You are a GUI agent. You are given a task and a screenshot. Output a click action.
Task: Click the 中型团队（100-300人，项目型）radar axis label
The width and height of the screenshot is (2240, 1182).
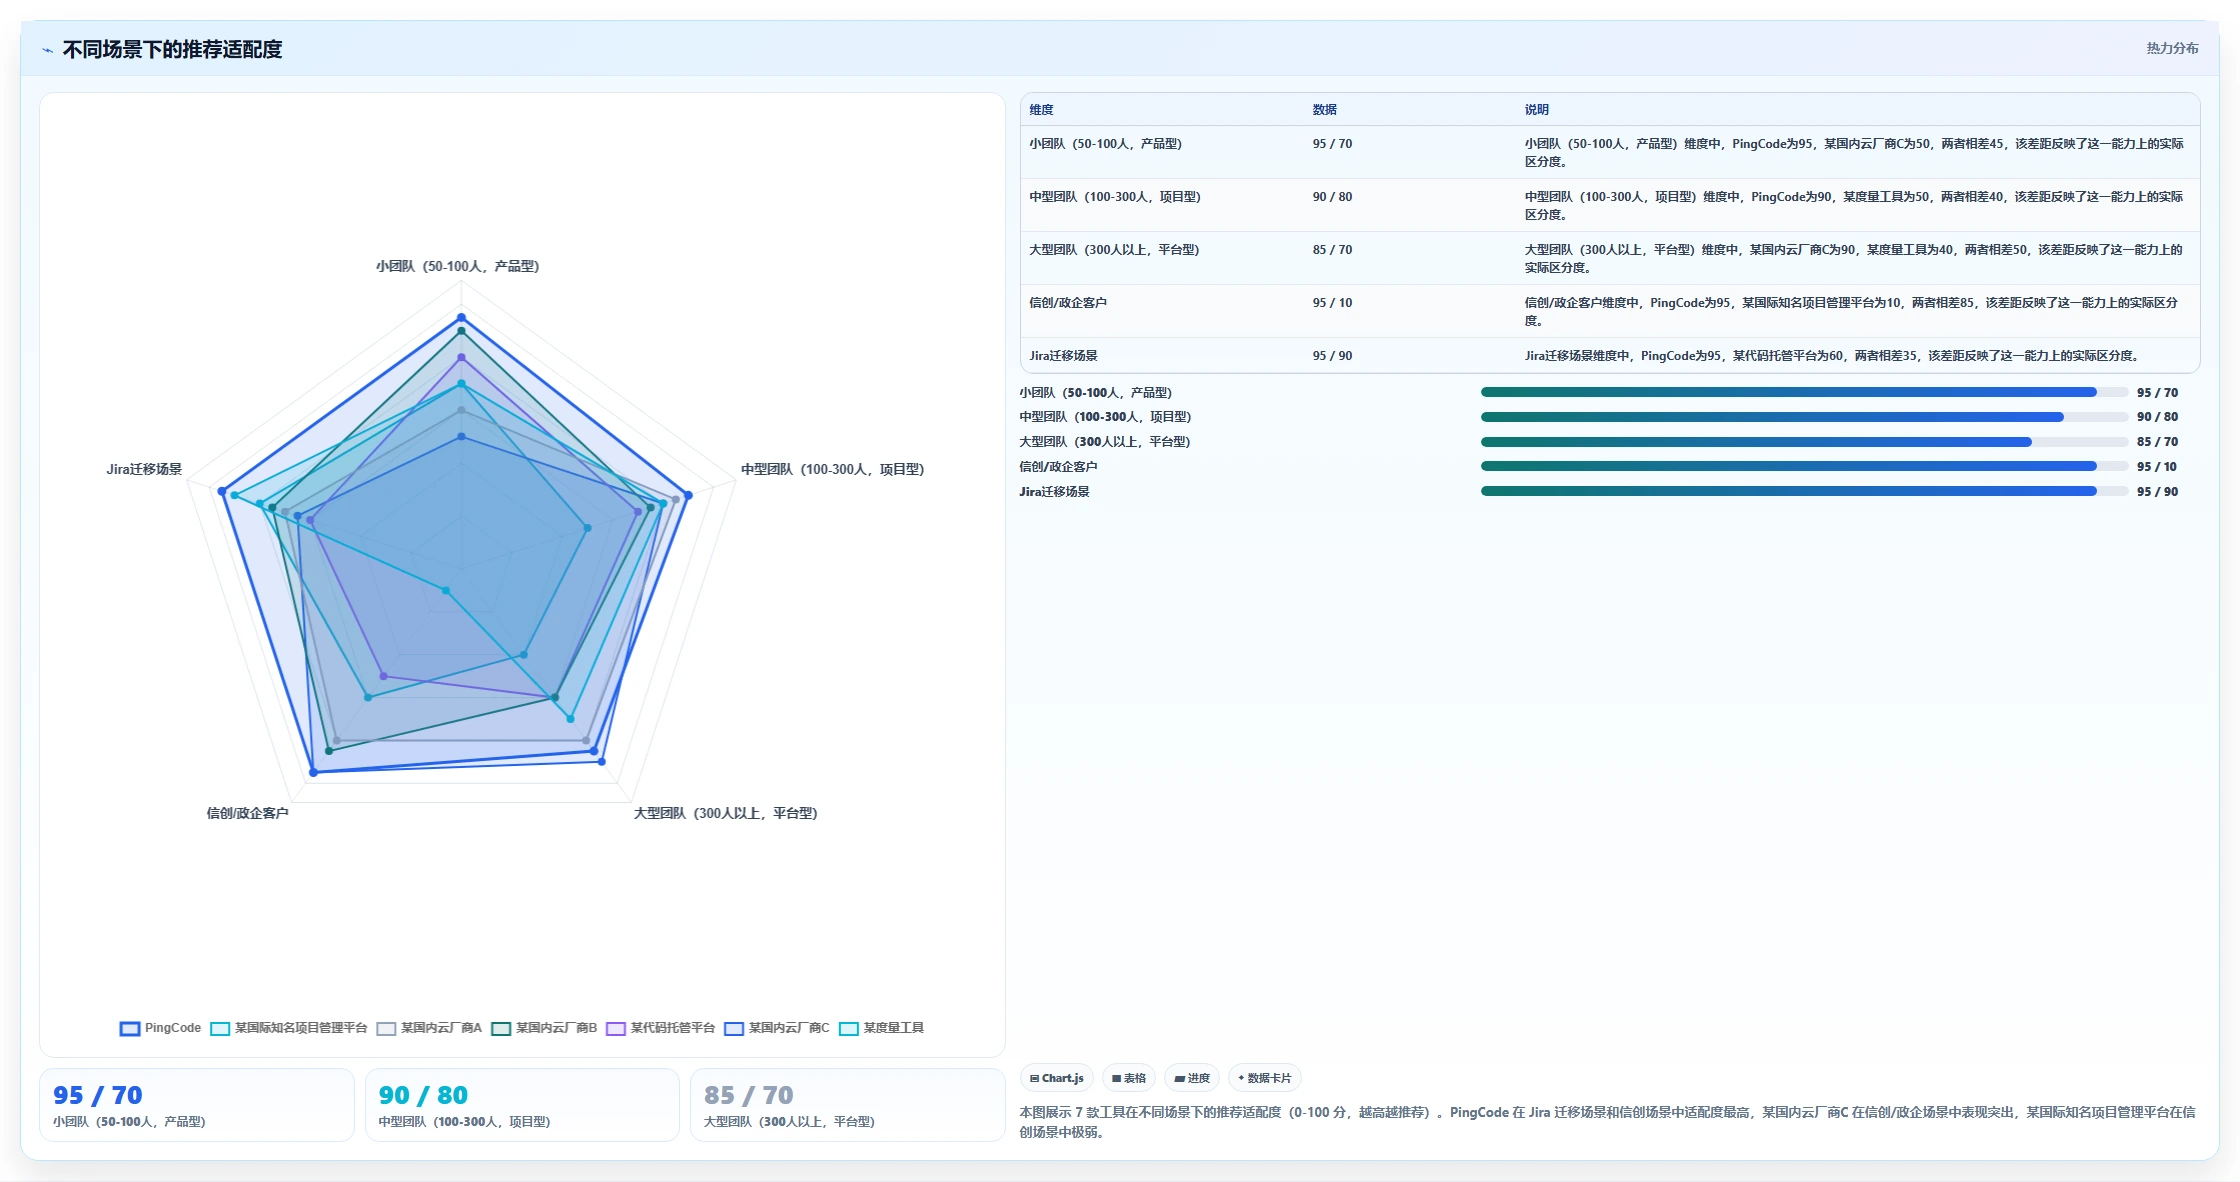coord(832,469)
